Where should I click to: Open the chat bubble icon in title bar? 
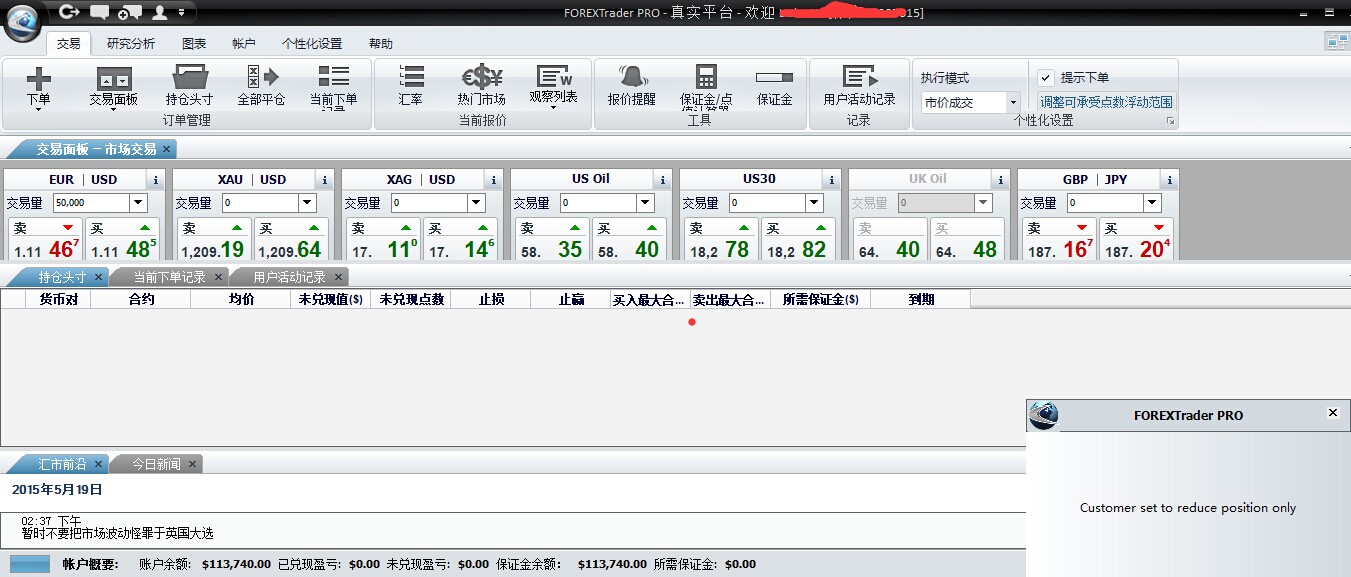click(99, 12)
